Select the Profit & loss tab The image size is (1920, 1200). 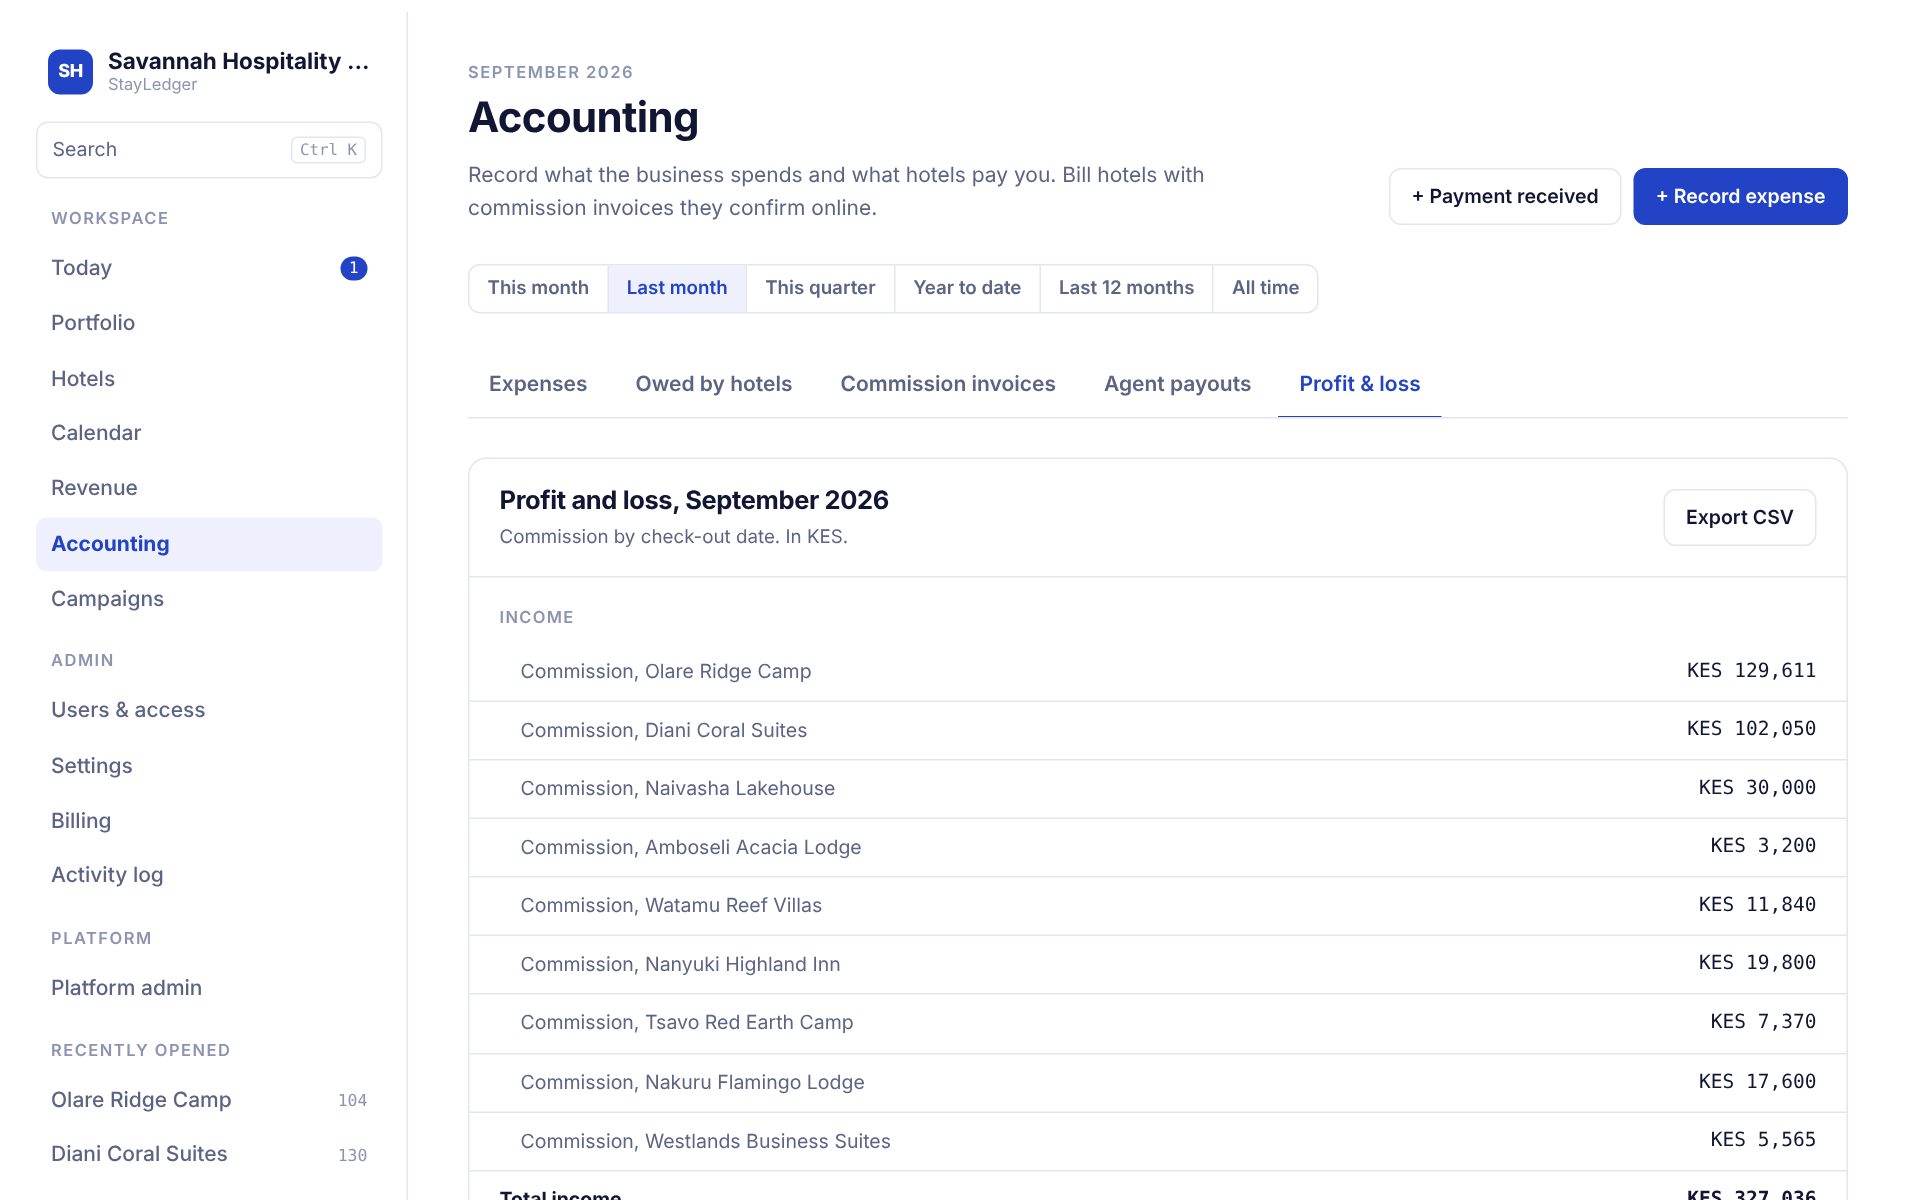point(1359,384)
